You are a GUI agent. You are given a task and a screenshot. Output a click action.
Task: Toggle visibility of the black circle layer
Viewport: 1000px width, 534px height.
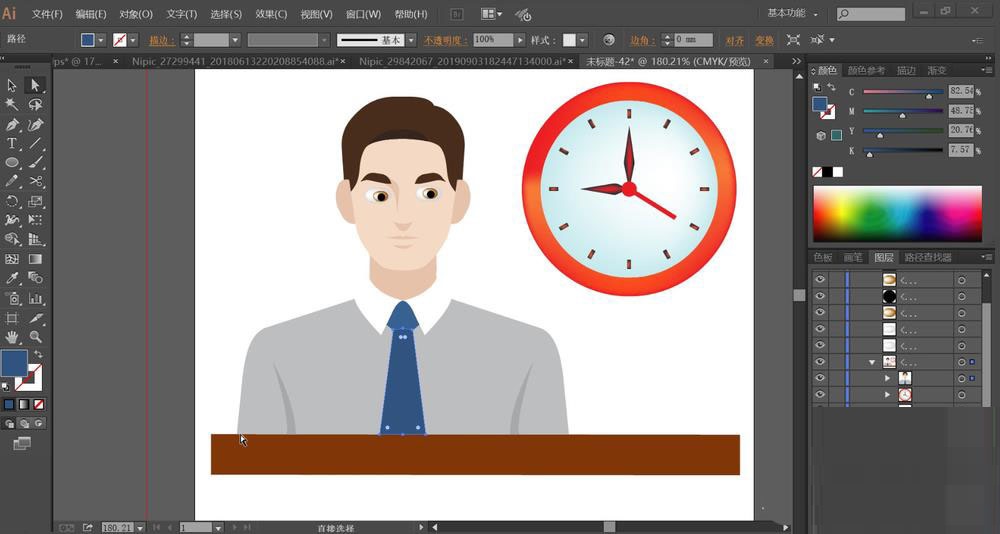coord(820,297)
